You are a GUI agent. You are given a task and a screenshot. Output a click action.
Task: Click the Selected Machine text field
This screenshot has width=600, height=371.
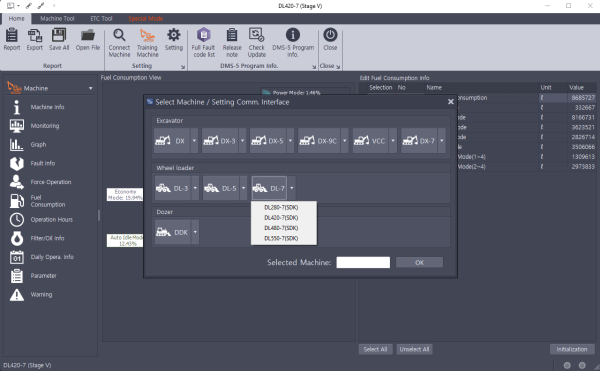[363, 262]
